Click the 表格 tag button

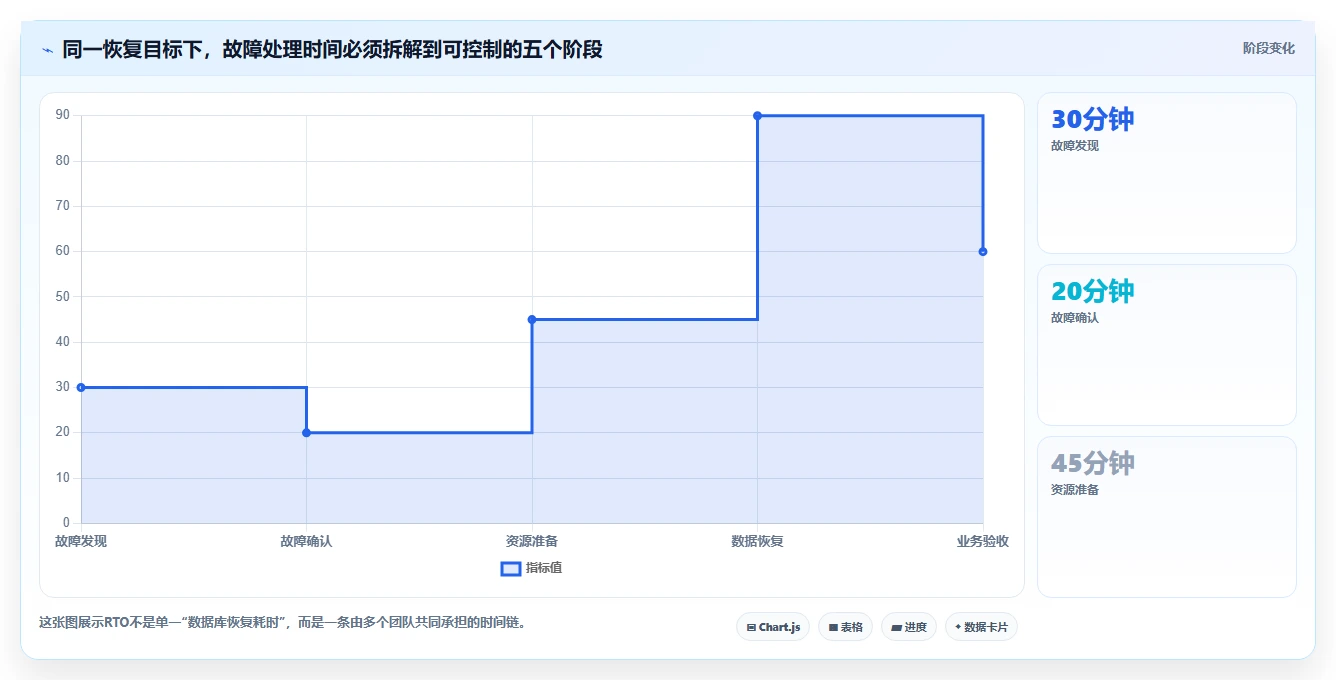[845, 627]
